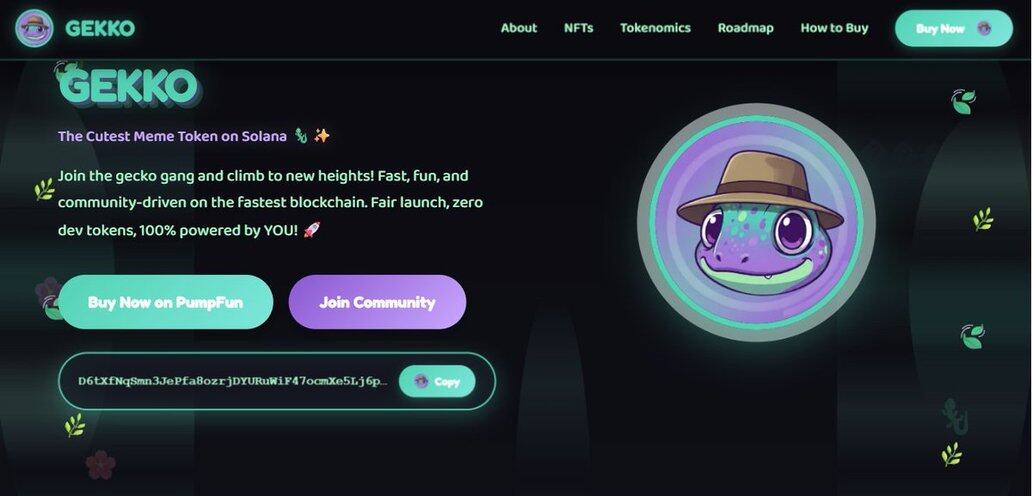Image resolution: width=1032 pixels, height=496 pixels.
Task: Click the large gecko with hat image
Action: pyautogui.click(x=756, y=222)
